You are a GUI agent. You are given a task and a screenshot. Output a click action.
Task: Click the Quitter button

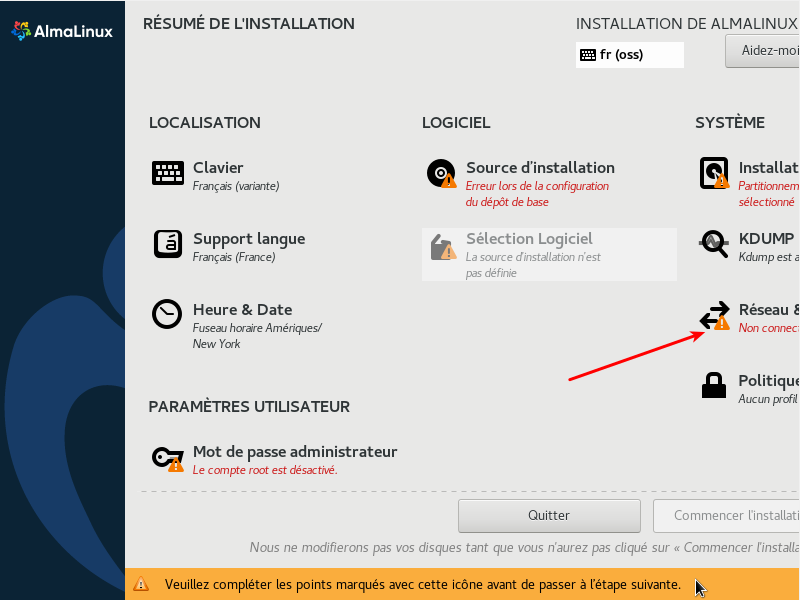[x=549, y=516]
